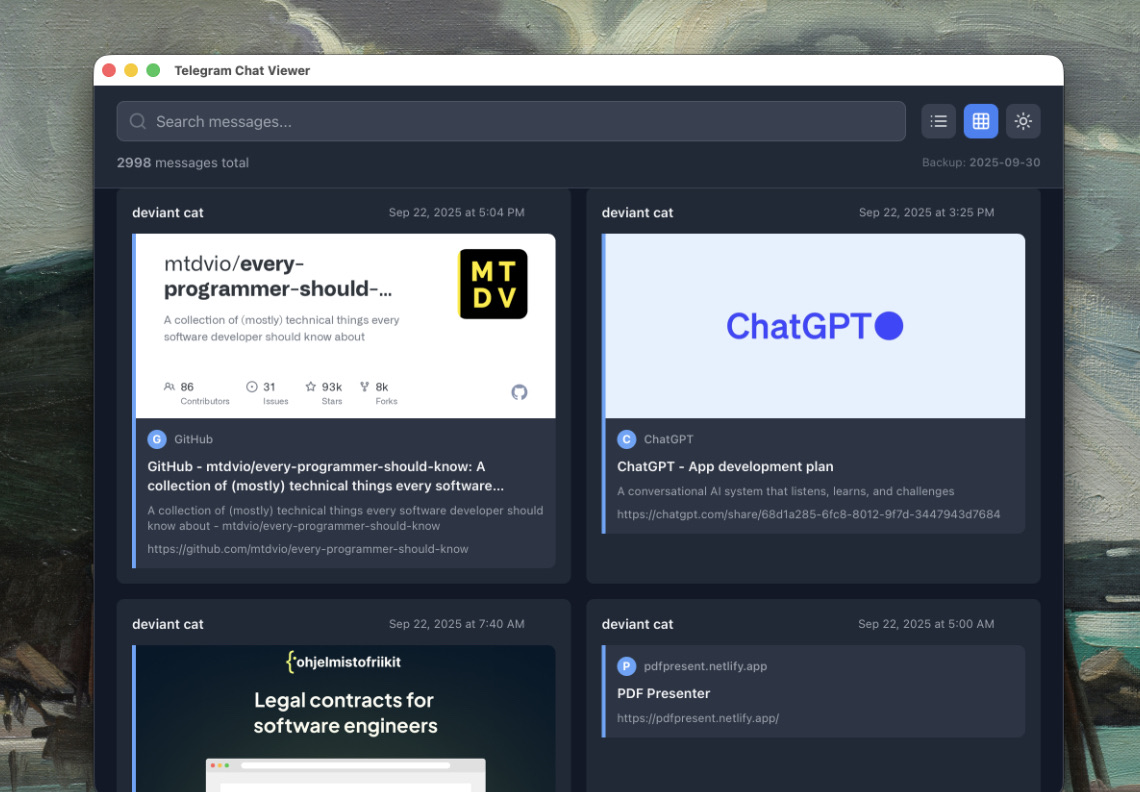1140x792 pixels.
Task: Click the ChatGPT logo preview image
Action: point(815,326)
